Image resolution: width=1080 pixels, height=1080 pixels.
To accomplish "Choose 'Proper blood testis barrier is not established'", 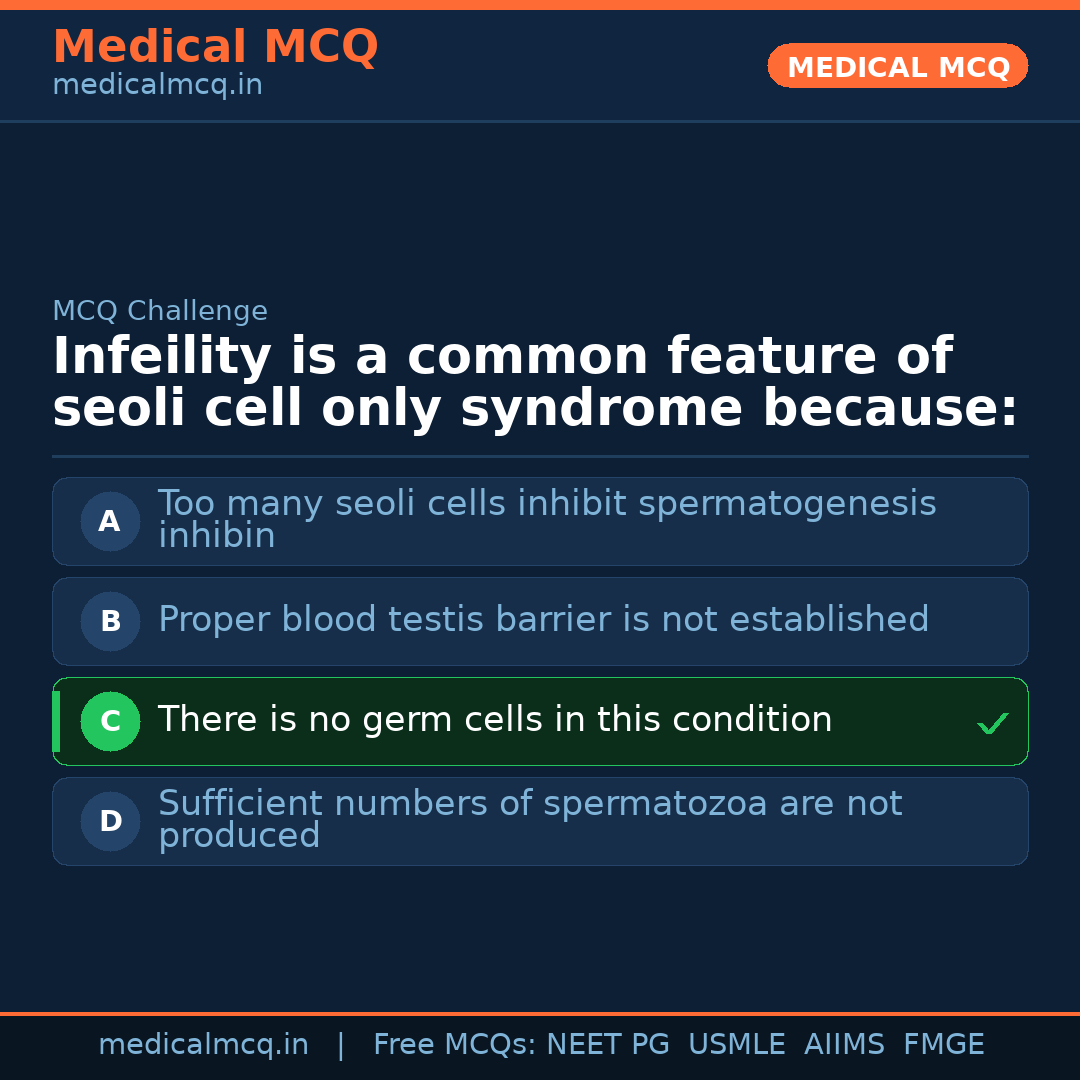I will pyautogui.click(x=543, y=620).
